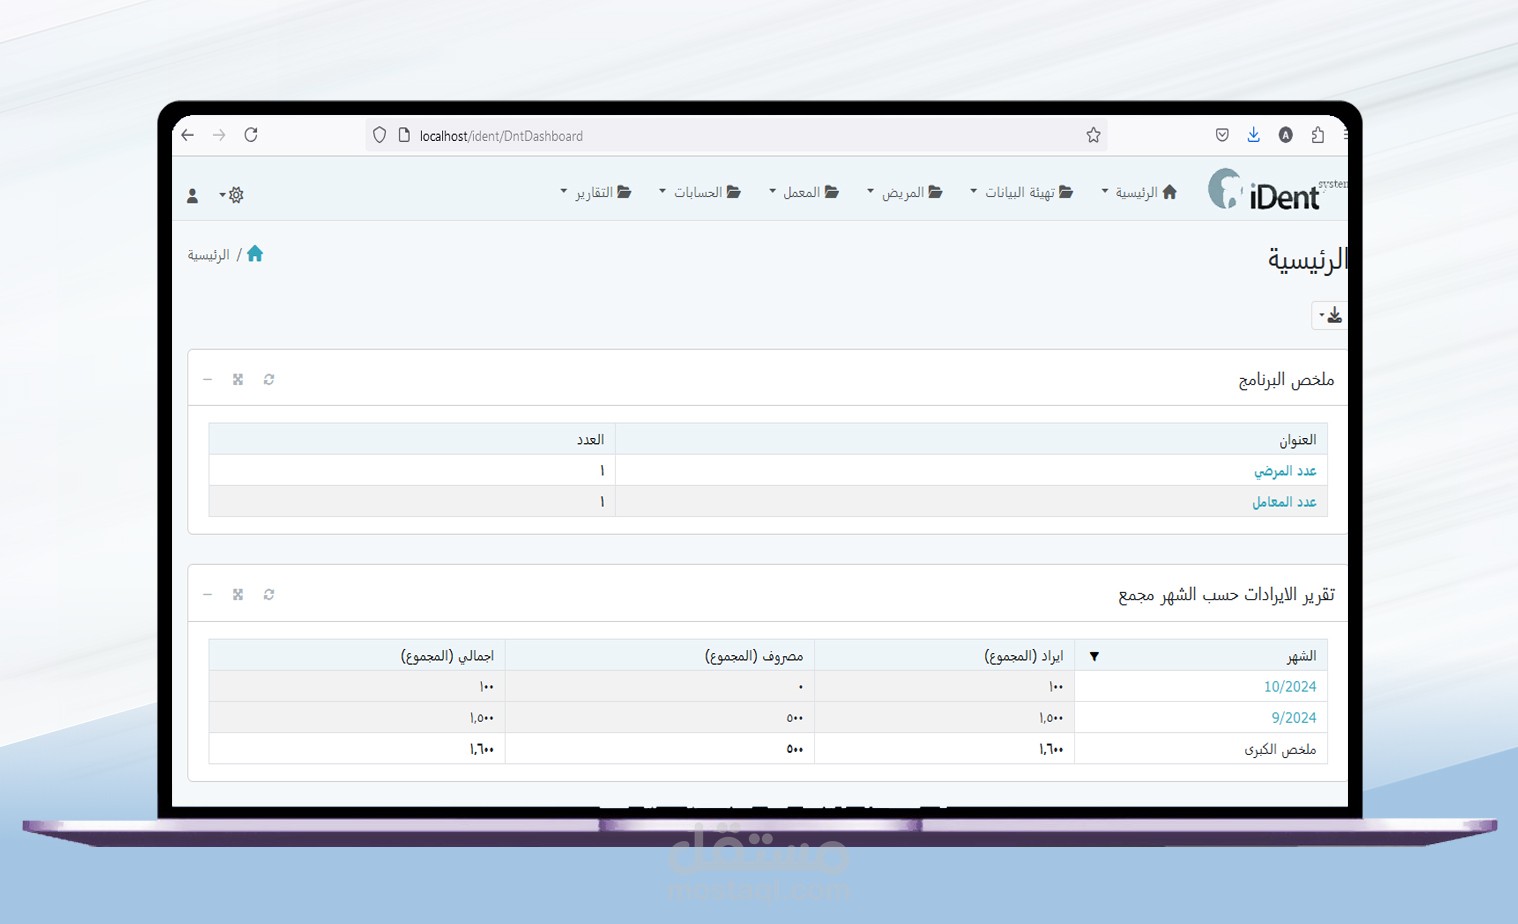The height and width of the screenshot is (924, 1518).
Task: Click تقرير الايرادات حسب الشهر مجمع title
Action: point(1226,595)
